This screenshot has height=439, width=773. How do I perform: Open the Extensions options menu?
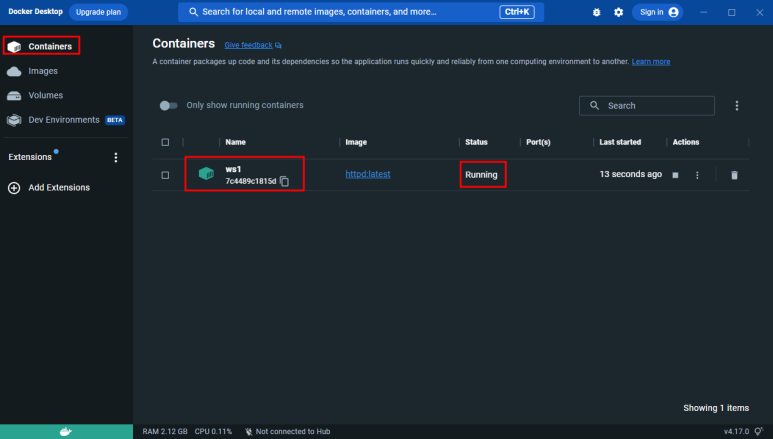(116, 157)
